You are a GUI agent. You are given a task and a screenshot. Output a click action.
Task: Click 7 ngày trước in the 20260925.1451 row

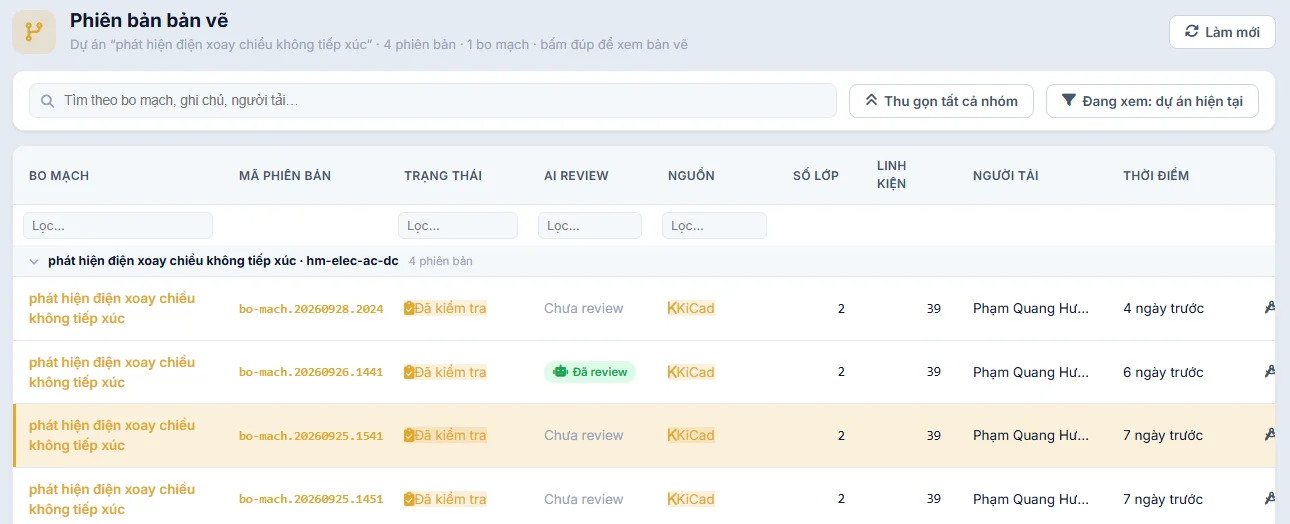[x=1163, y=499]
